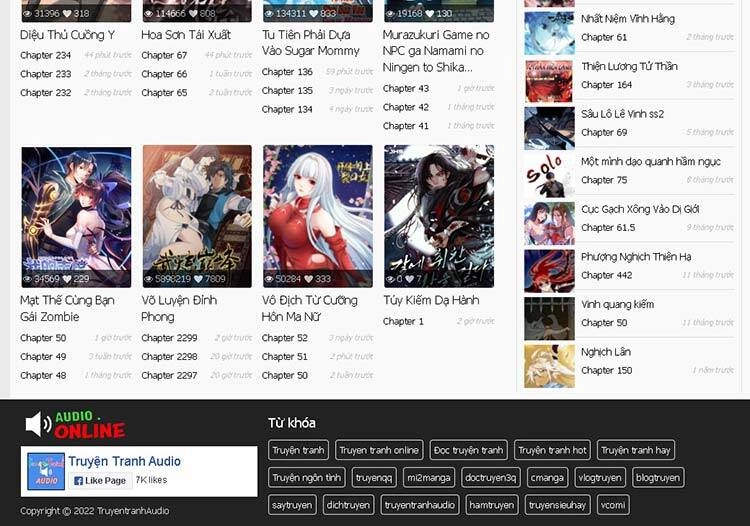The height and width of the screenshot is (526, 750).
Task: Click the Truyện Tranh Audio Facebook page avatar
Action: point(46,471)
